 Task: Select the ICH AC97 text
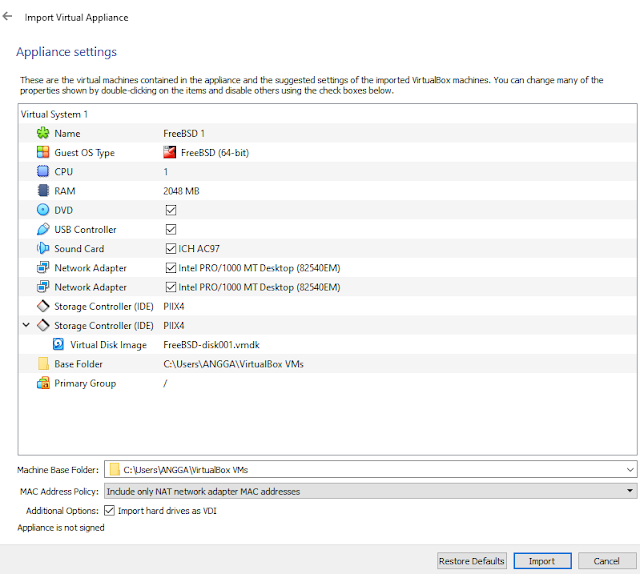coord(199,248)
